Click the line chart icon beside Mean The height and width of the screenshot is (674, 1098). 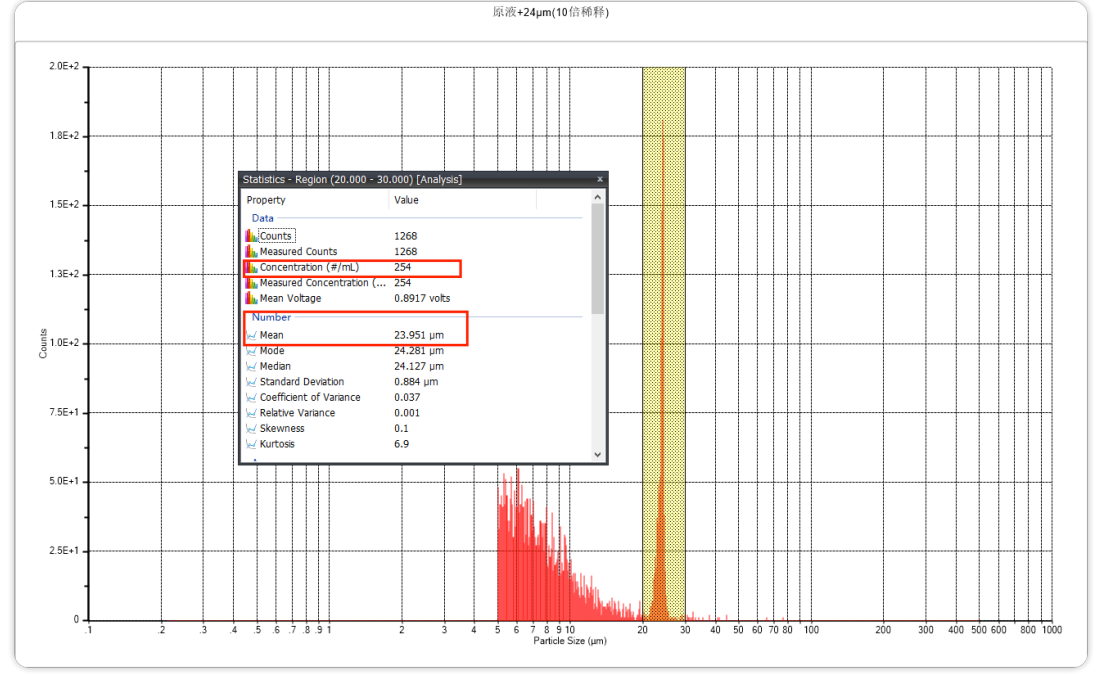pos(251,336)
